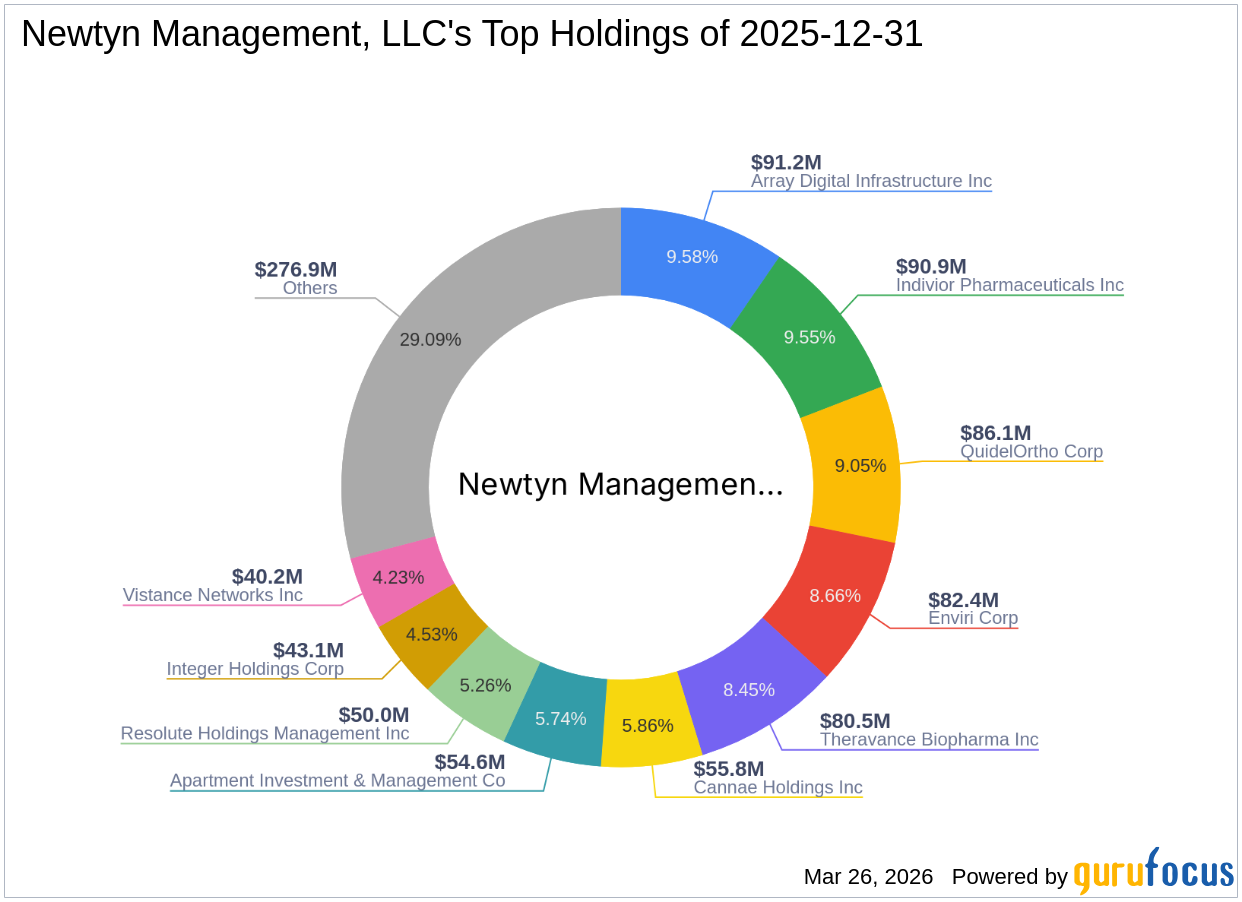This screenshot has height=902, width=1242.
Task: Click the pink Vistance Networks slice
Action: (x=398, y=578)
